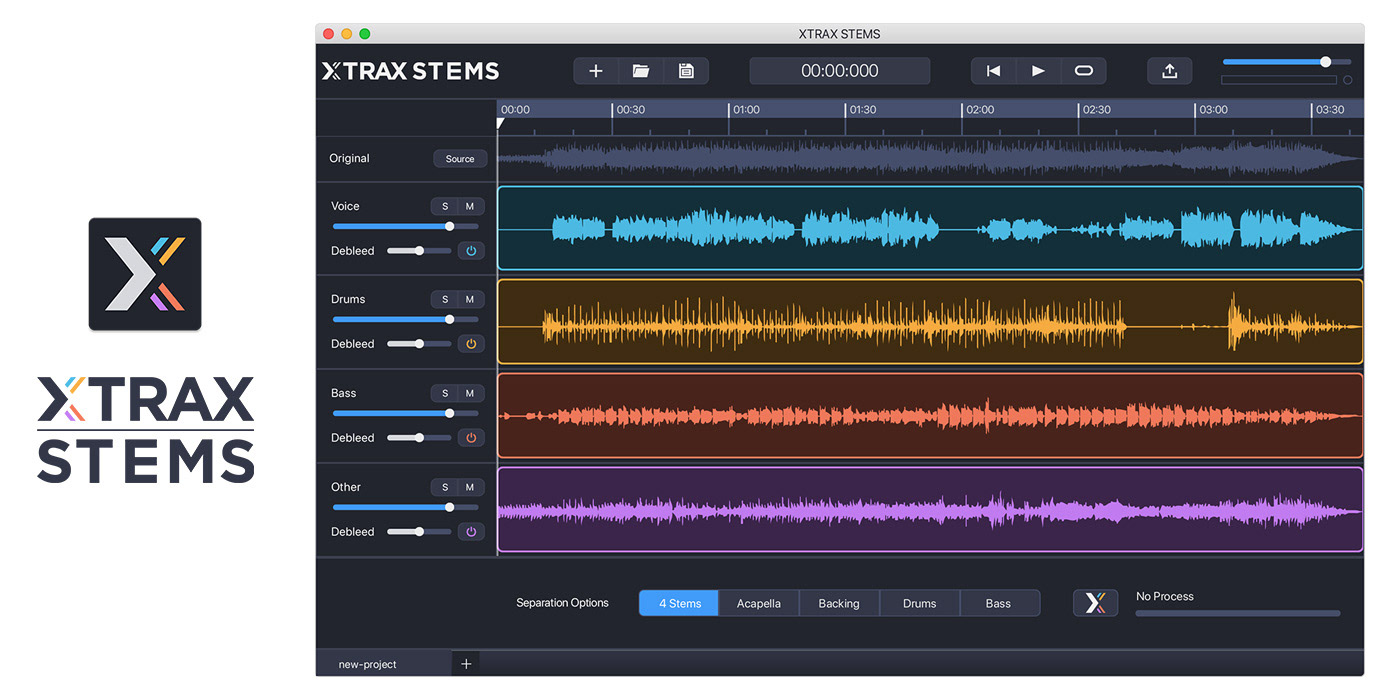Viewport: 1400px width, 700px height.
Task: Export stems with the share icon
Action: 1170,71
